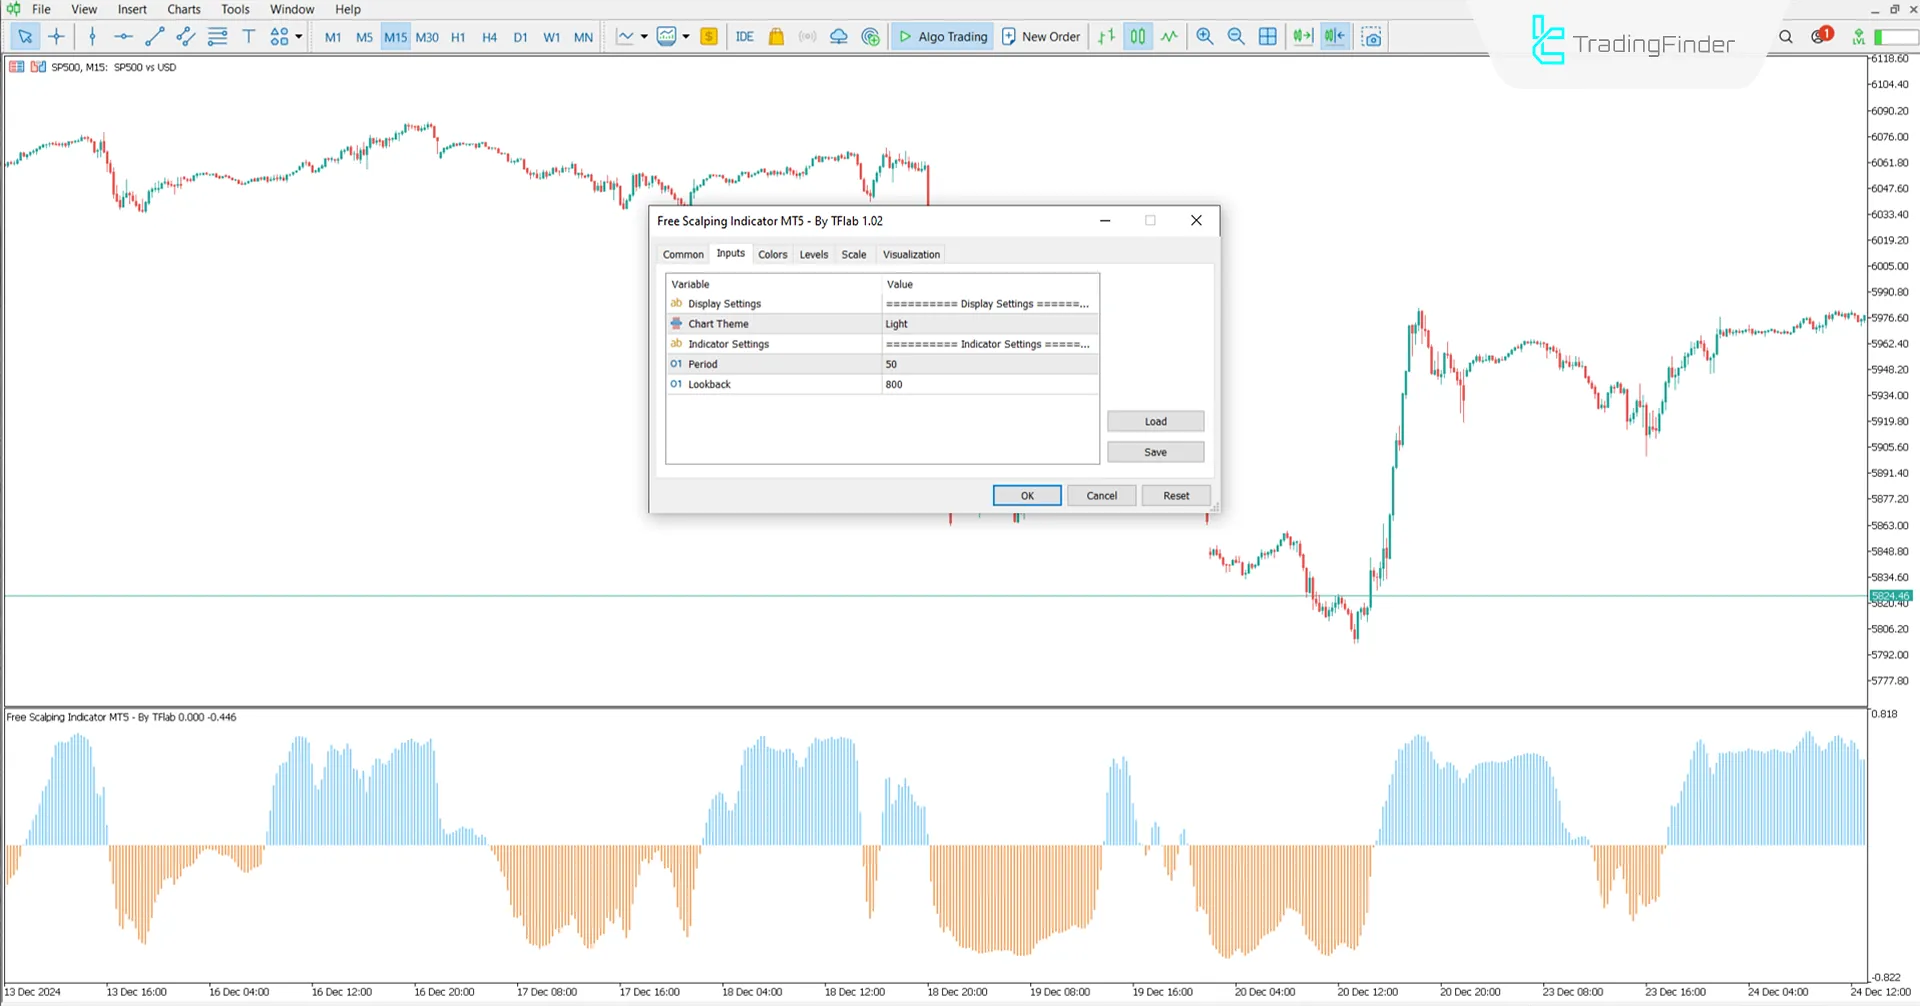The width and height of the screenshot is (1920, 1006).
Task: Toggle the chart shift from right edge
Action: [x=1334, y=36]
